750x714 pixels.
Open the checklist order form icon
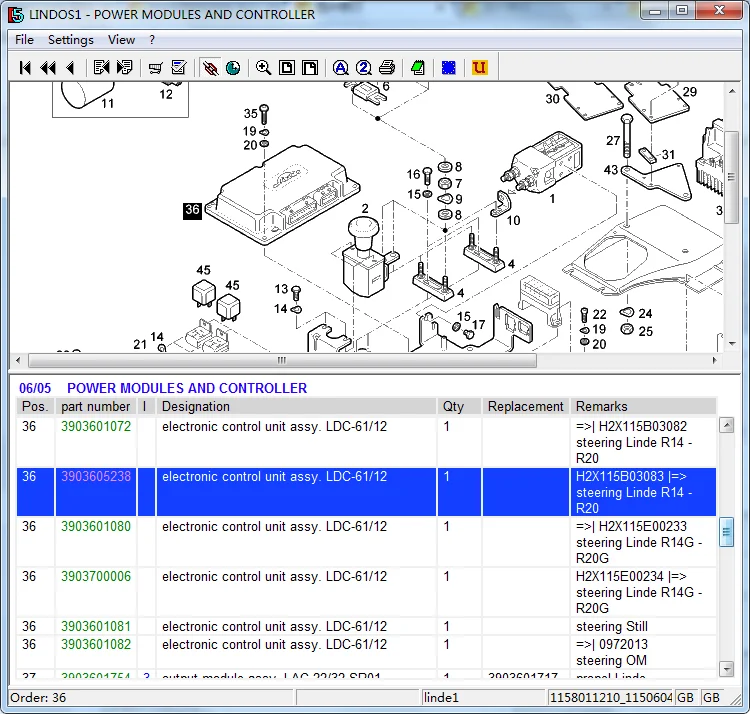179,68
